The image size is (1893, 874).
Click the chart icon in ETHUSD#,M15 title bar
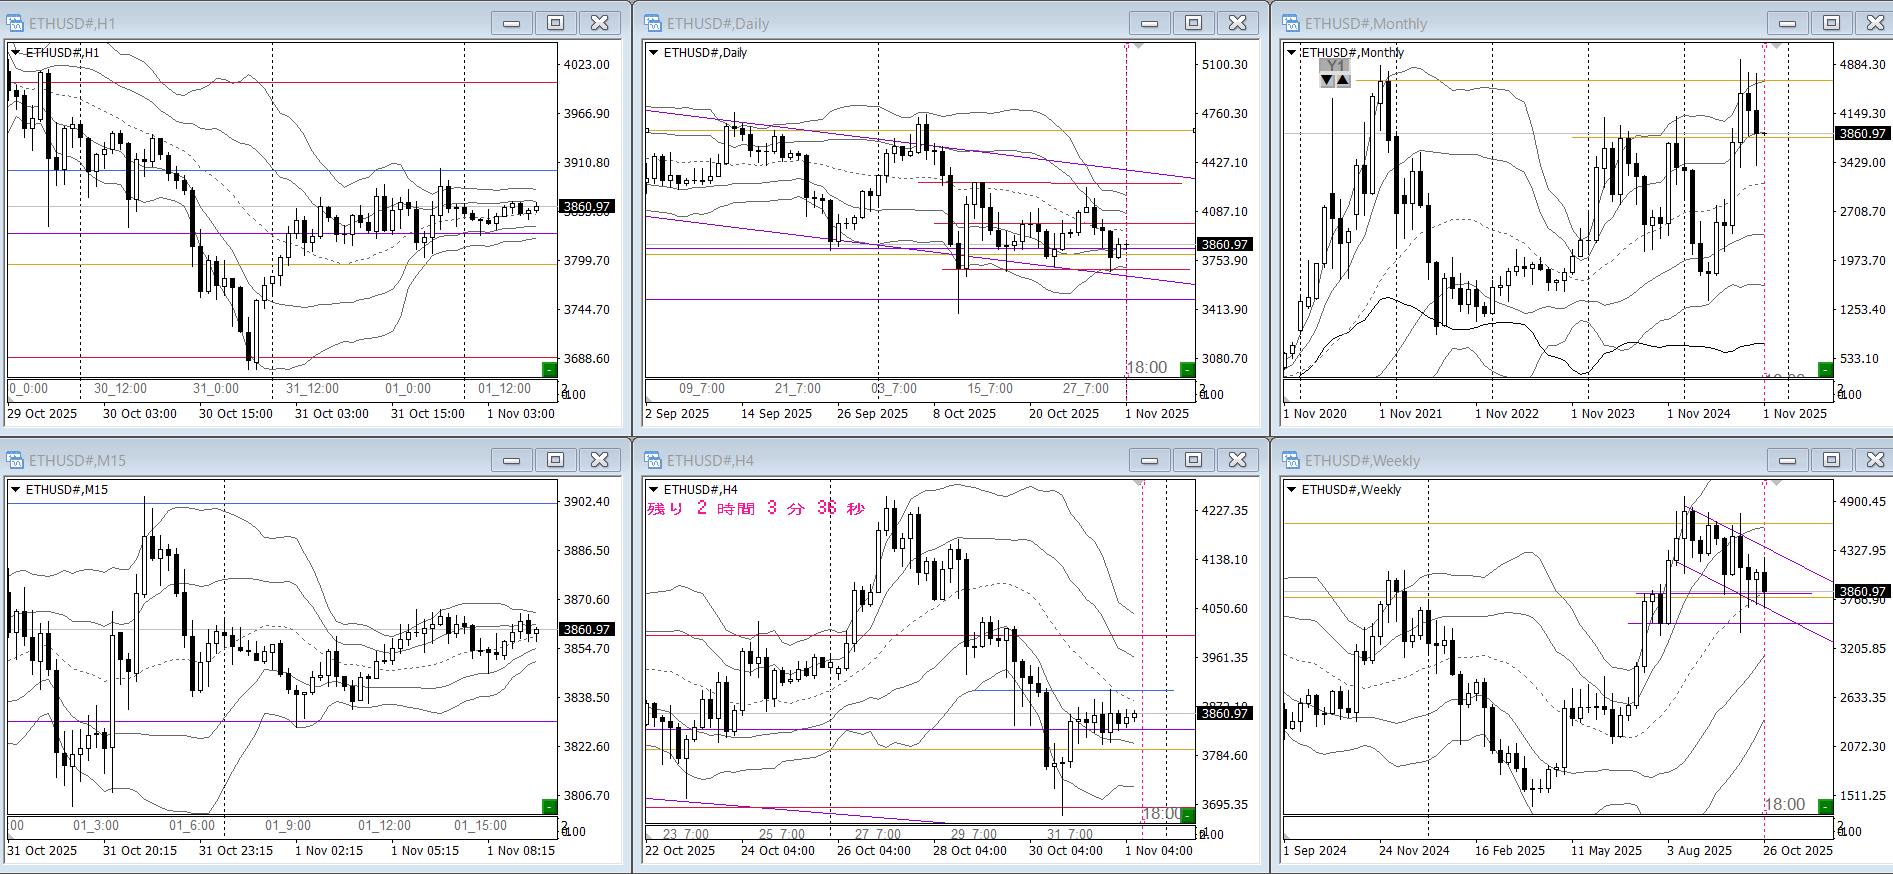coord(15,460)
